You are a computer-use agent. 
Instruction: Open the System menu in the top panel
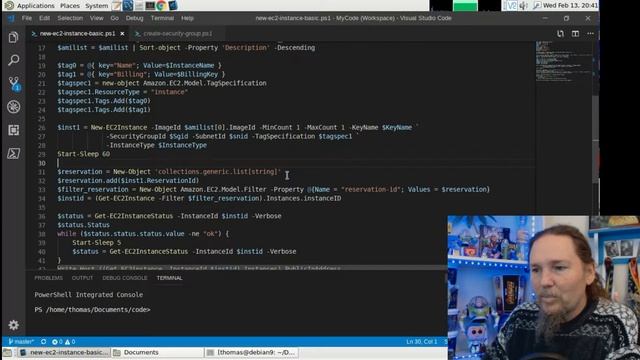point(96,5)
